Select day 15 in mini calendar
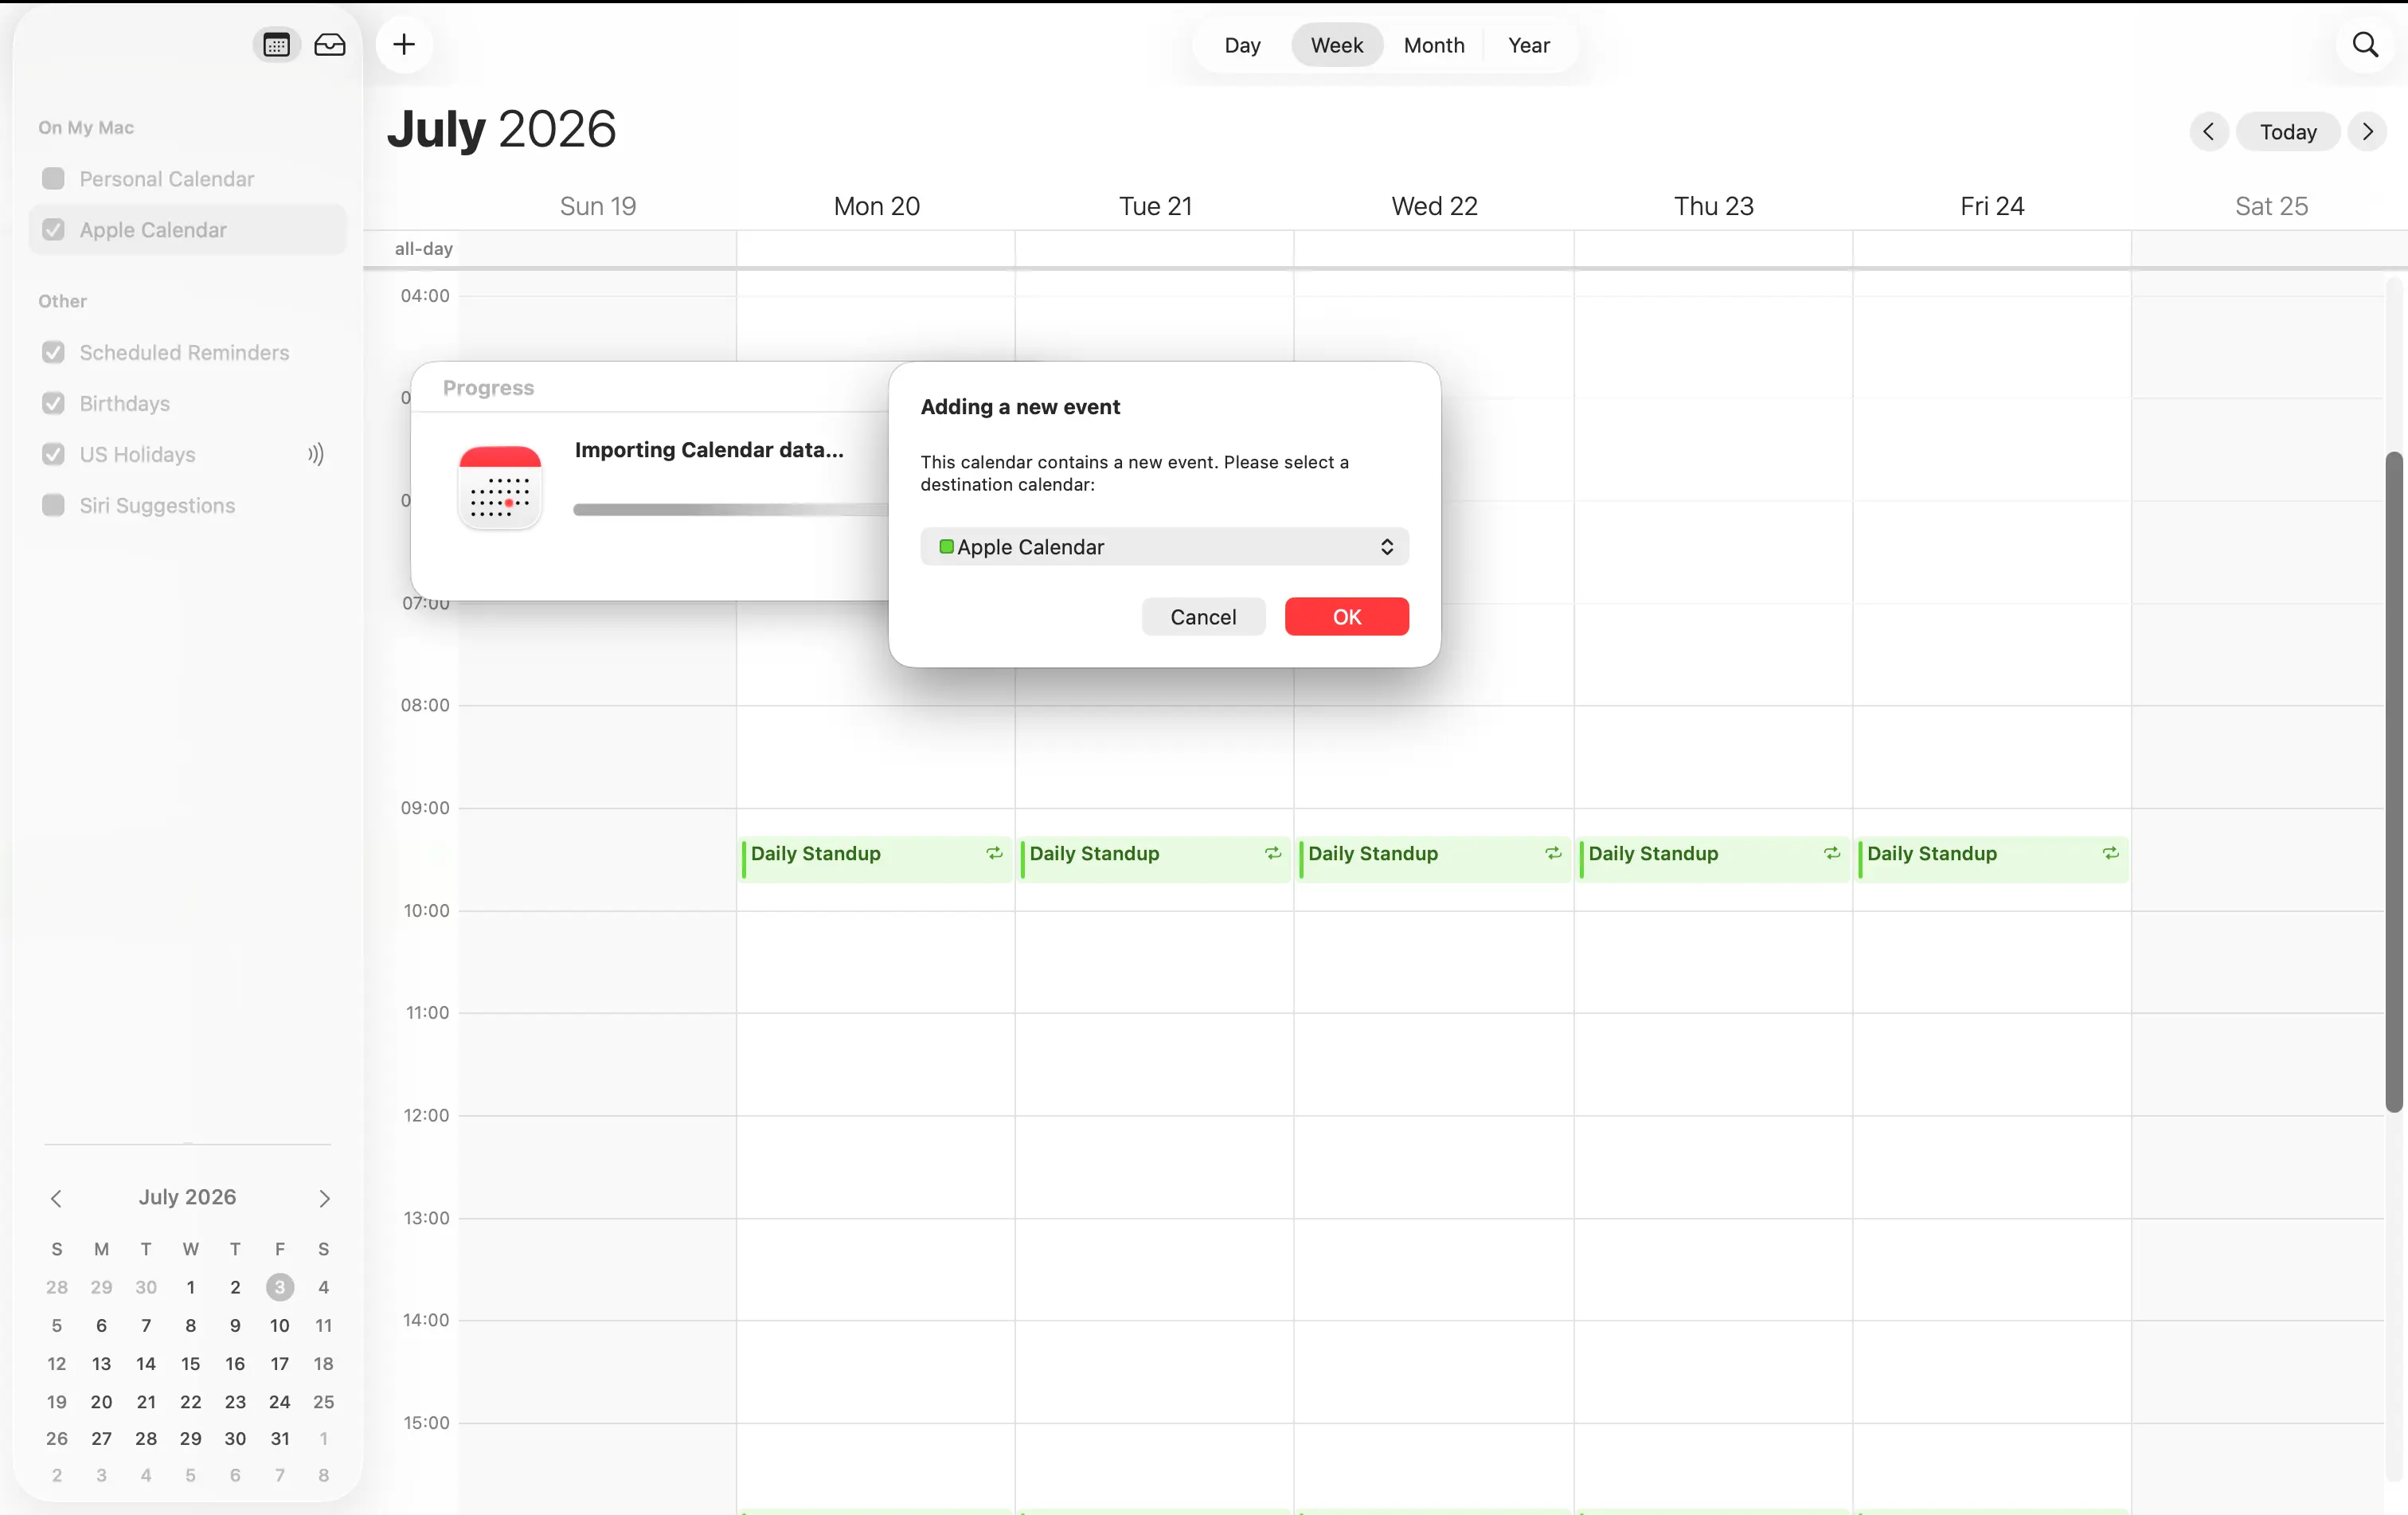Image resolution: width=2408 pixels, height=1515 pixels. coord(190,1363)
